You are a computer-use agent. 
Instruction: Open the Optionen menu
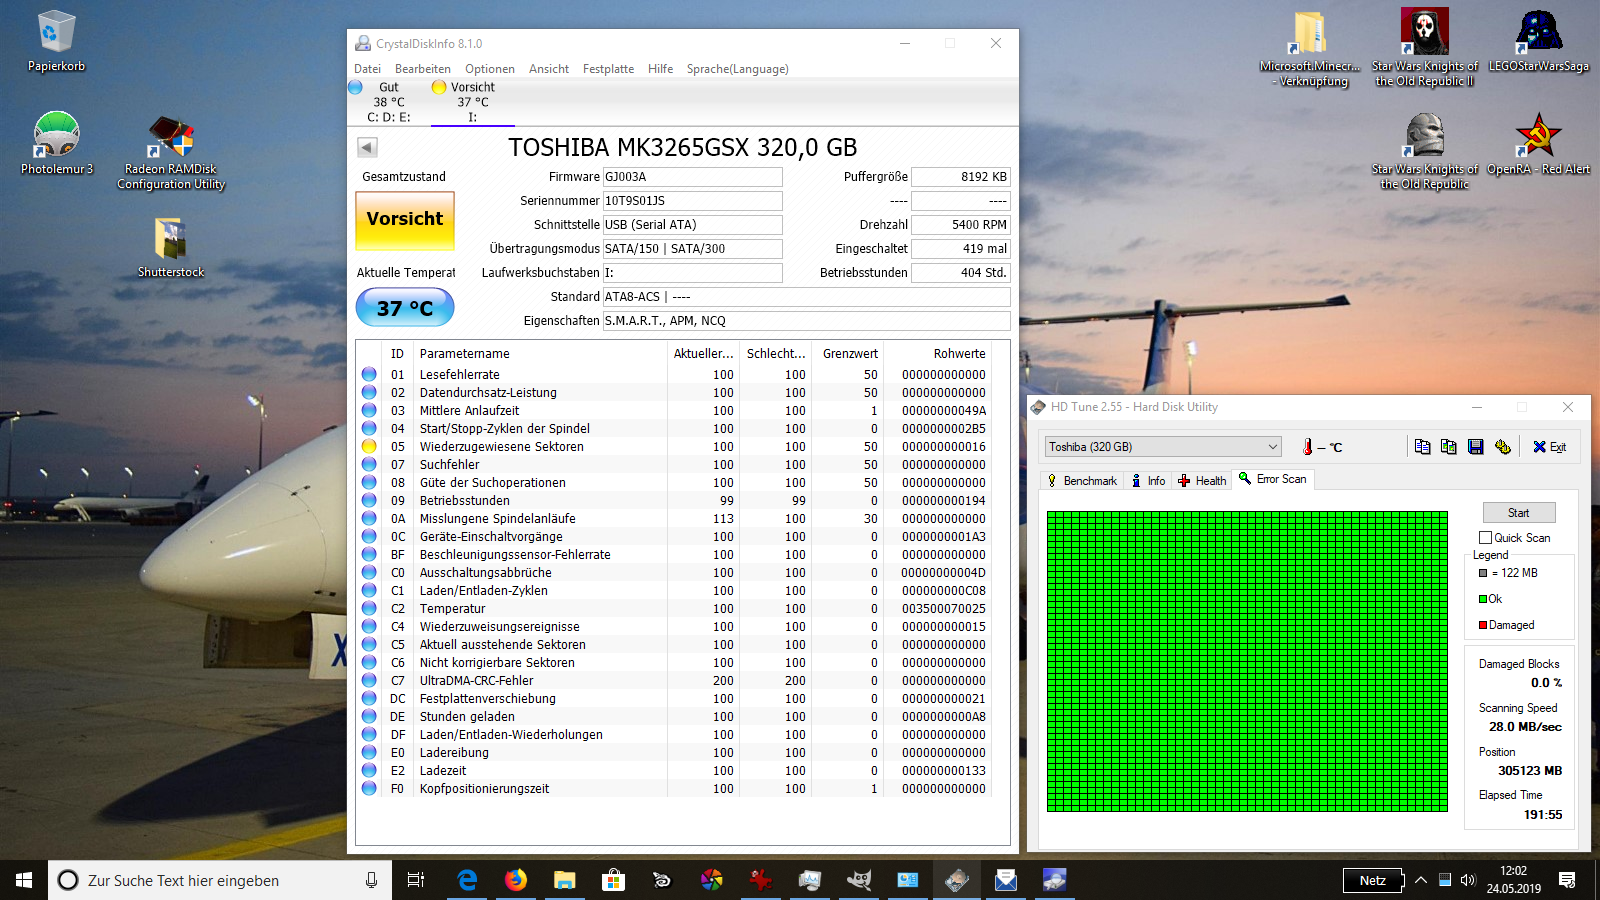pyautogui.click(x=490, y=69)
